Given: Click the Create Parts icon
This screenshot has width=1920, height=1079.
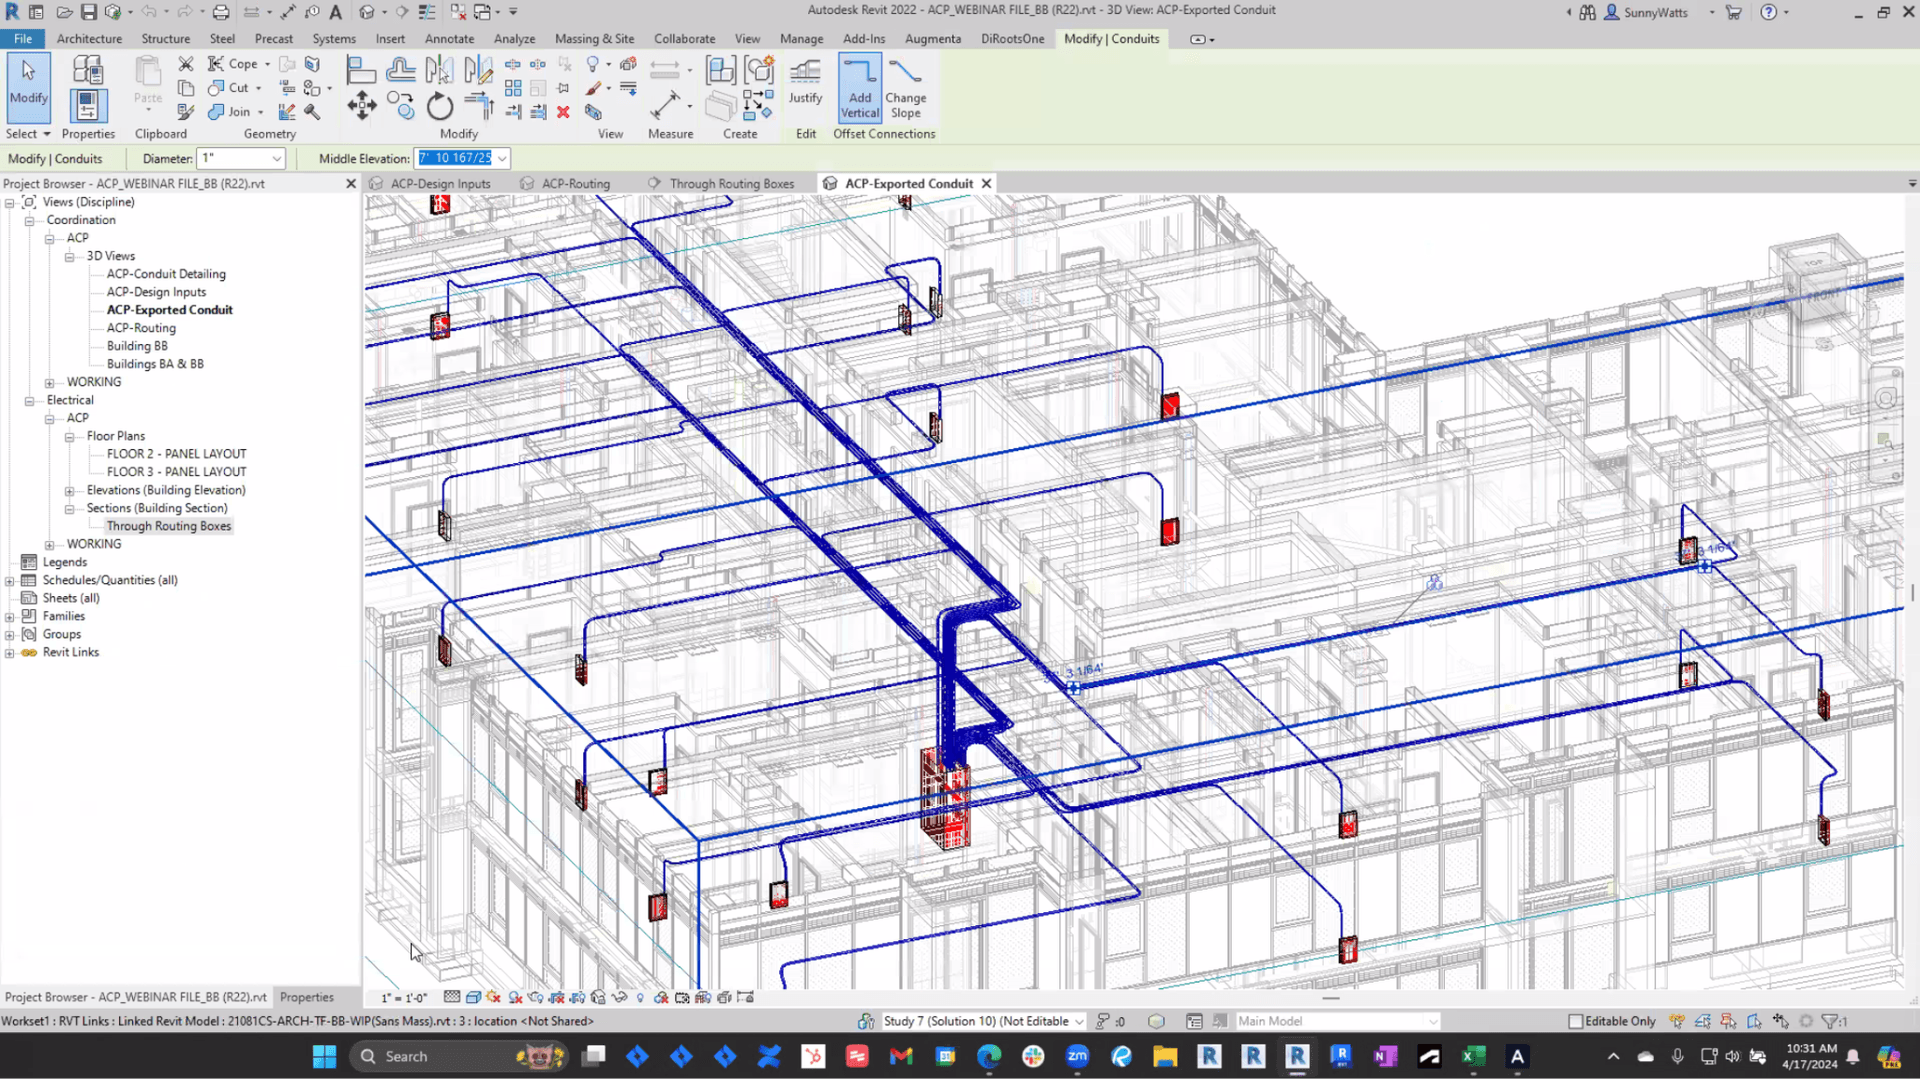Looking at the screenshot, I should click(x=720, y=105).
